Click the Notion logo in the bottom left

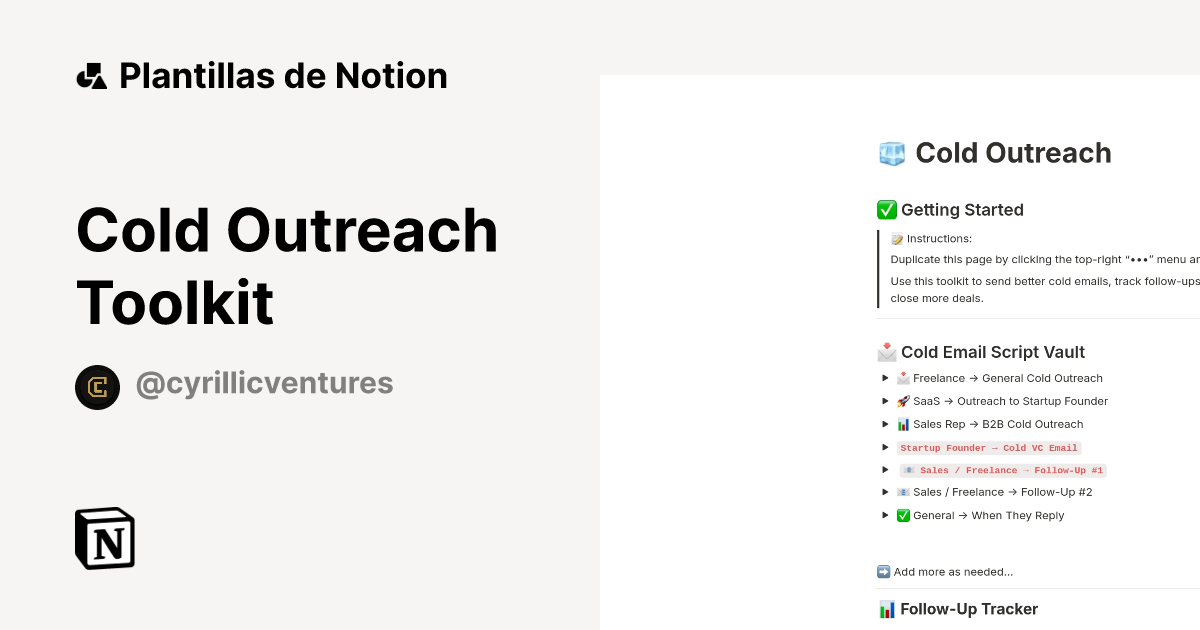pos(104,538)
